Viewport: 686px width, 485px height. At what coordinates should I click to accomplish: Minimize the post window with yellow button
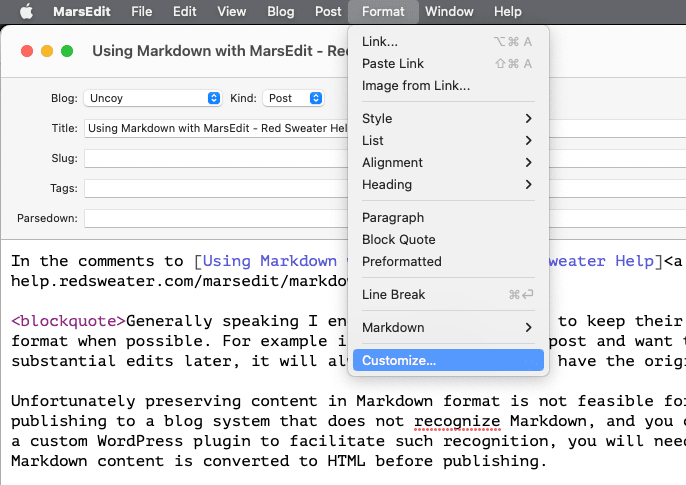point(47,51)
